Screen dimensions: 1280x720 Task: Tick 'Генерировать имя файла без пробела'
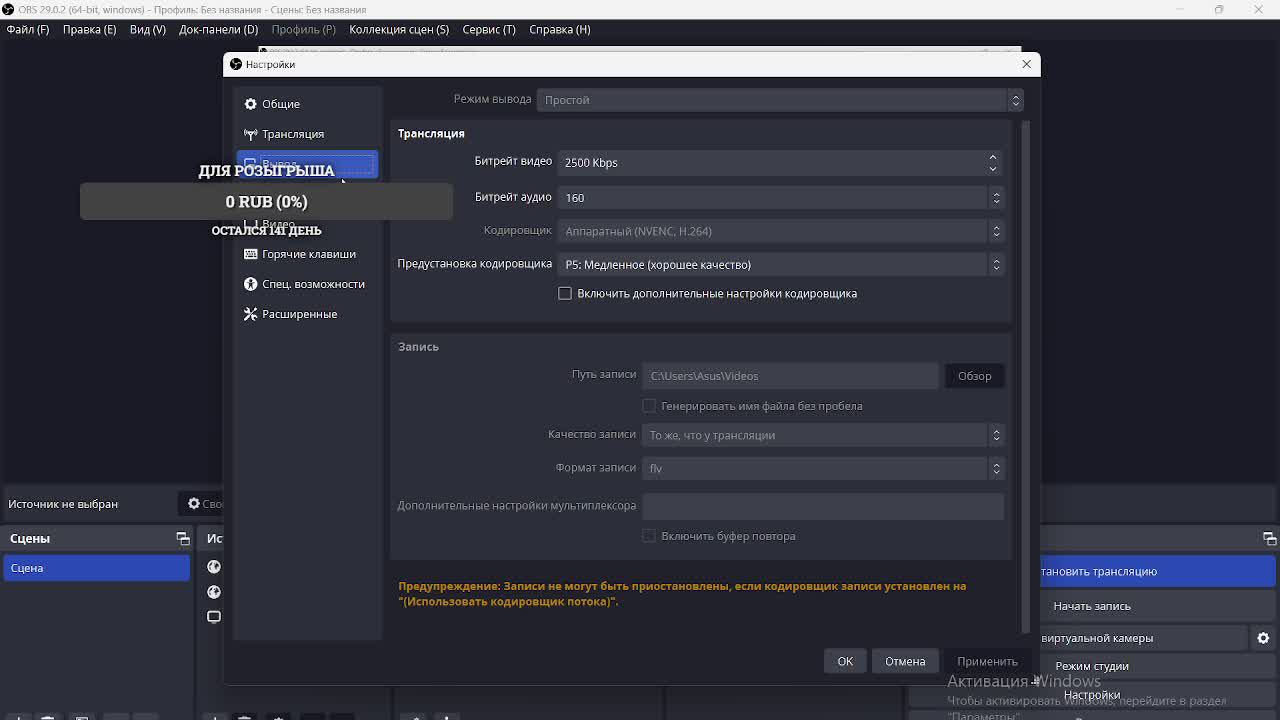649,406
